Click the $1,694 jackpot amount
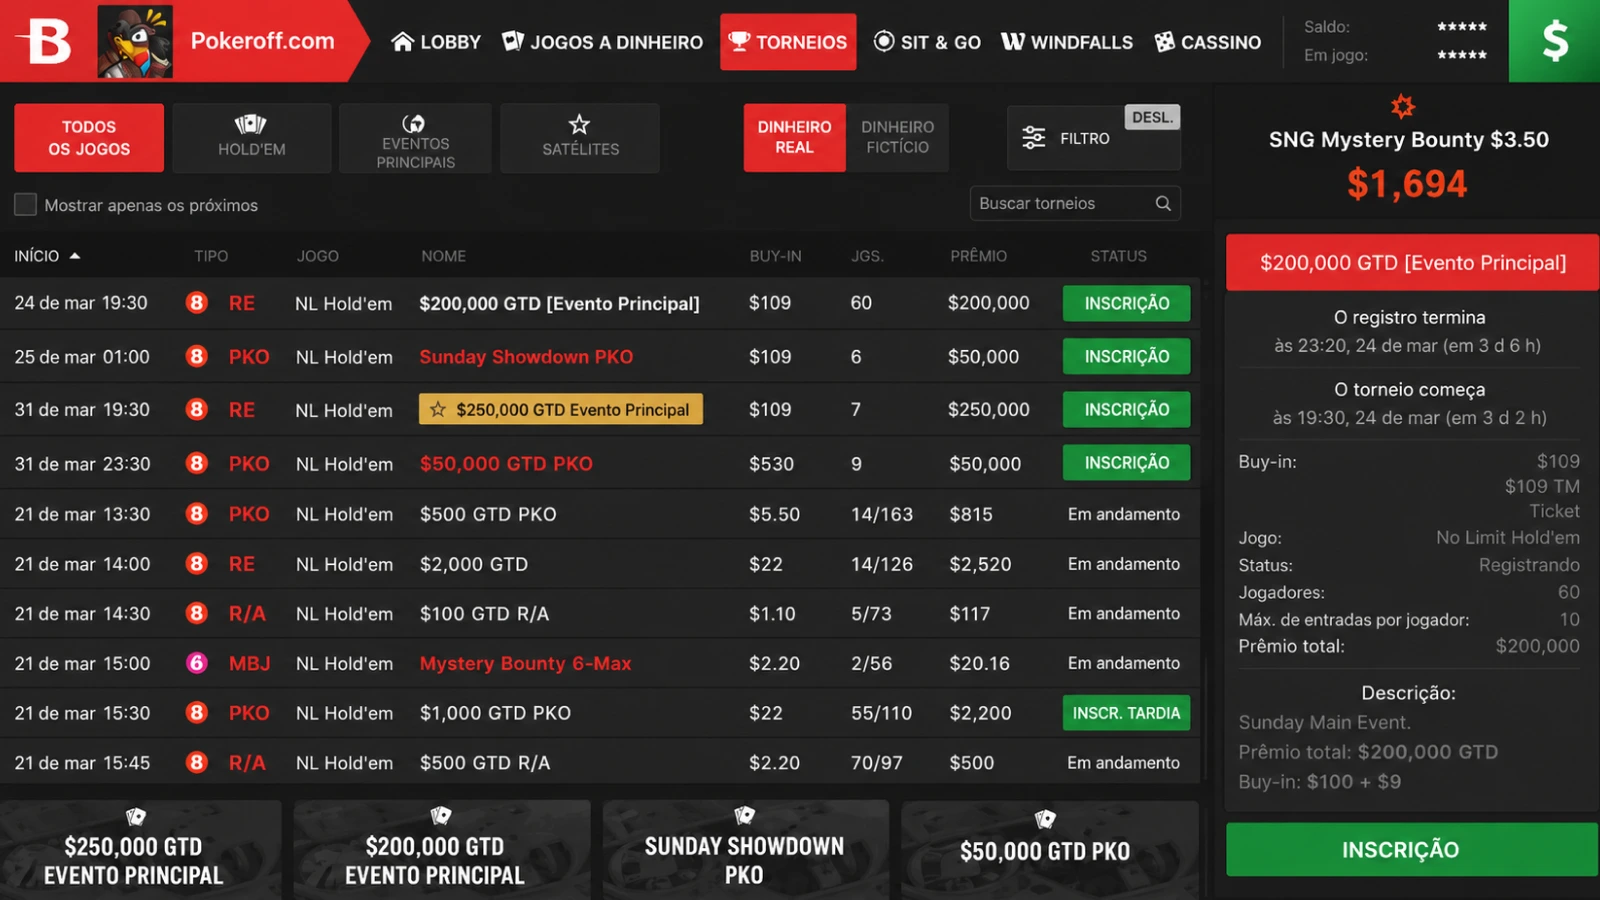Image resolution: width=1600 pixels, height=900 pixels. (1406, 184)
